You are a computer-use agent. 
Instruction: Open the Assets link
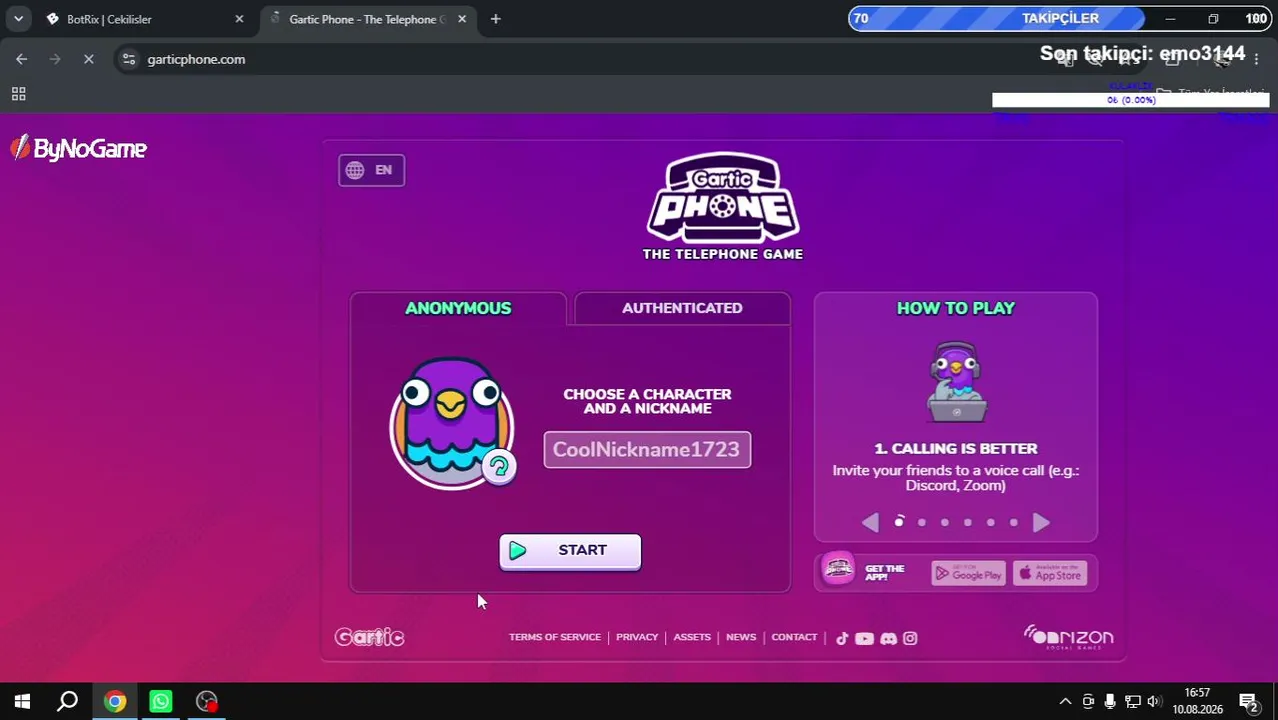pos(692,637)
